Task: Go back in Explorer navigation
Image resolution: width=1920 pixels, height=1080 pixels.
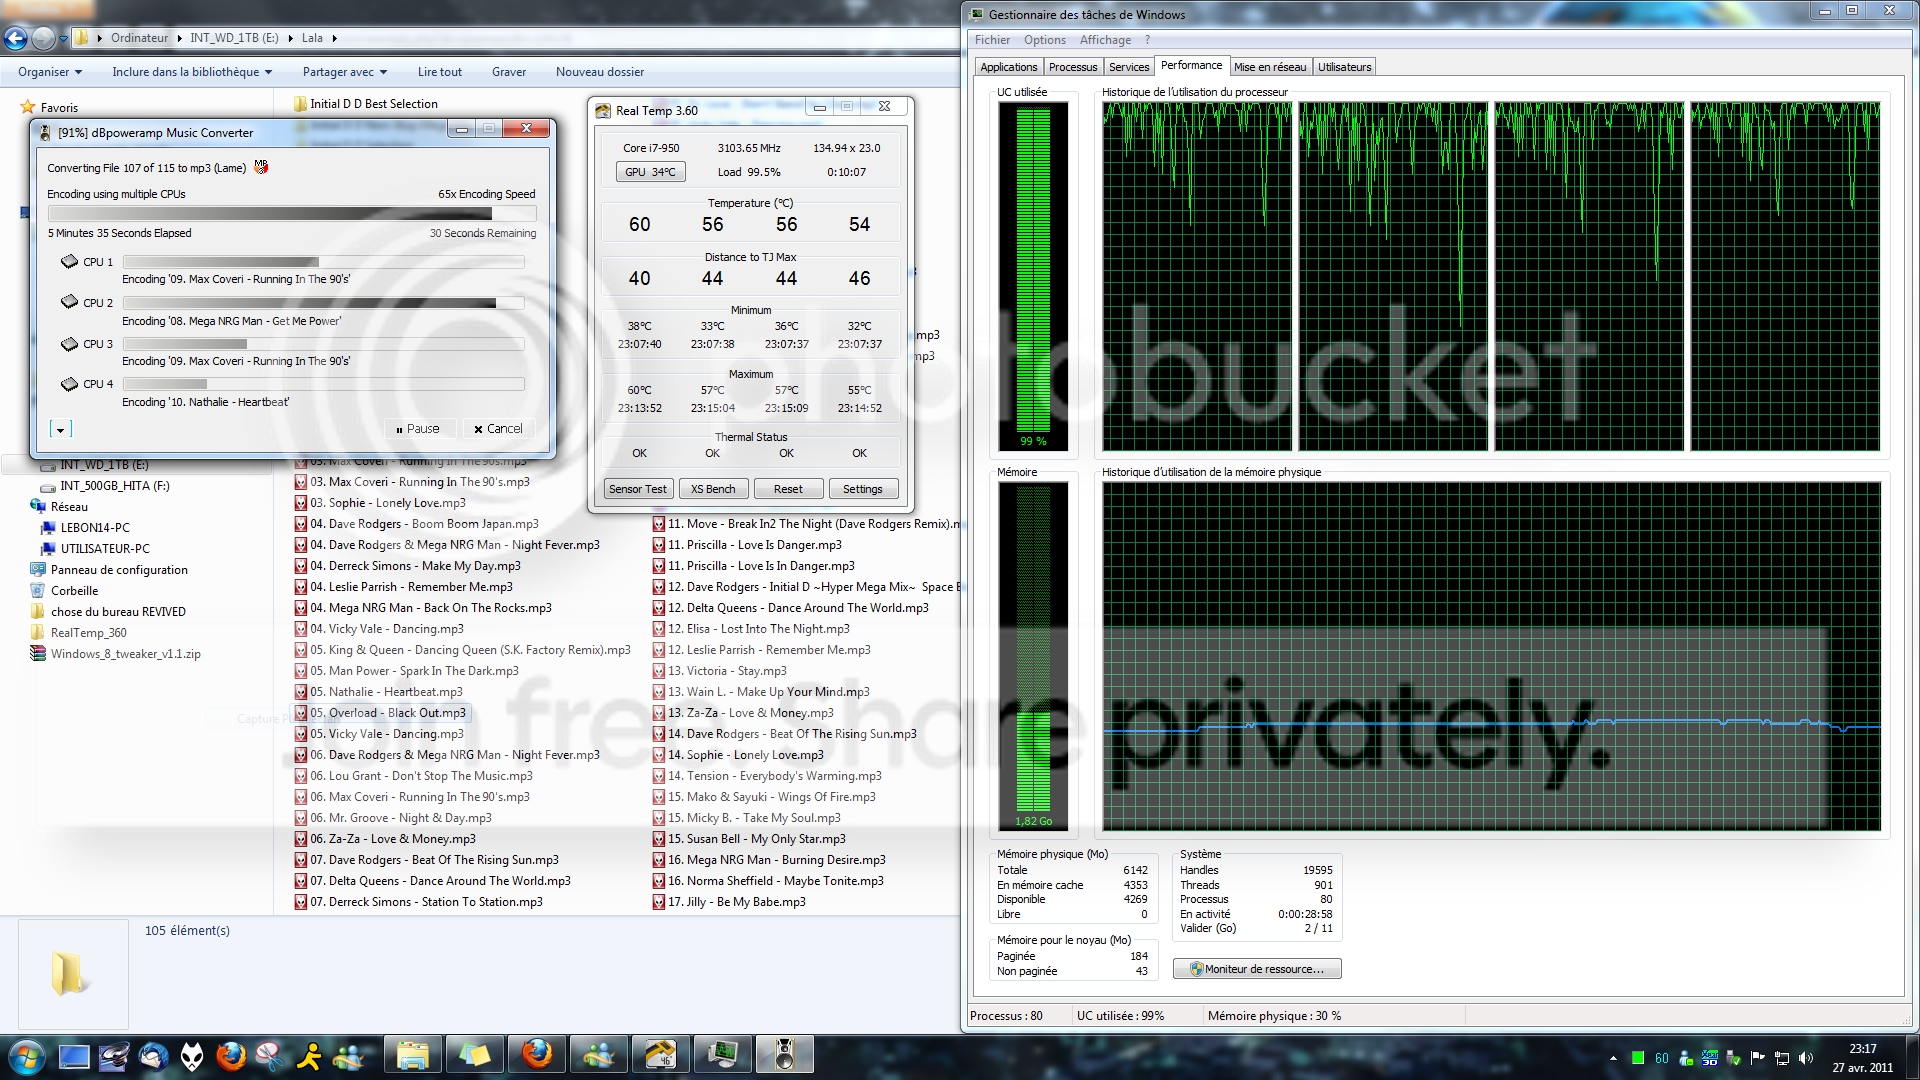Action: pos(16,38)
